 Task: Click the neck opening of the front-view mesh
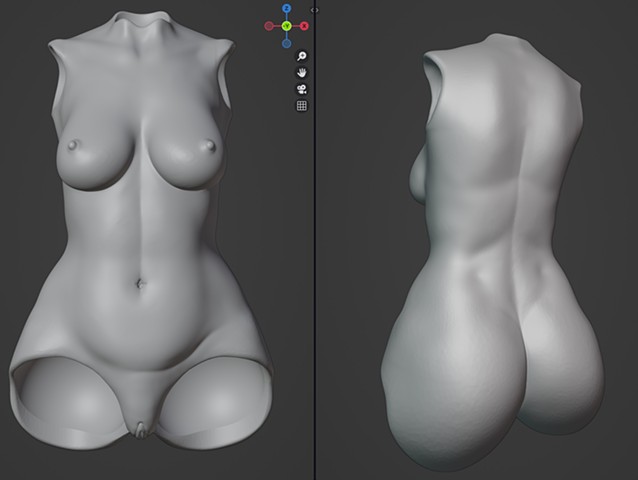(140, 22)
